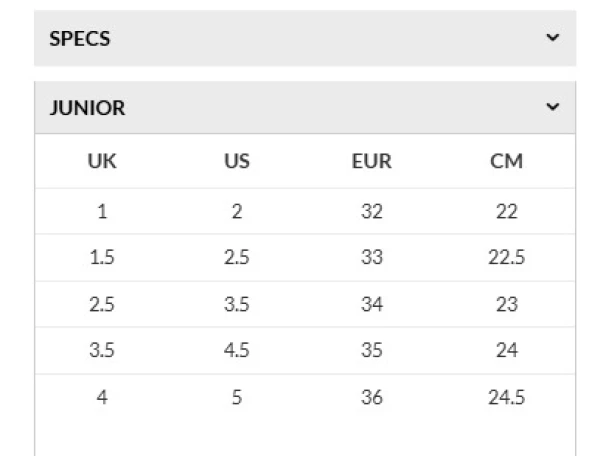Screen dimensions: 600x456
Task: Choose EUR size 36 cell
Action: tap(371, 397)
